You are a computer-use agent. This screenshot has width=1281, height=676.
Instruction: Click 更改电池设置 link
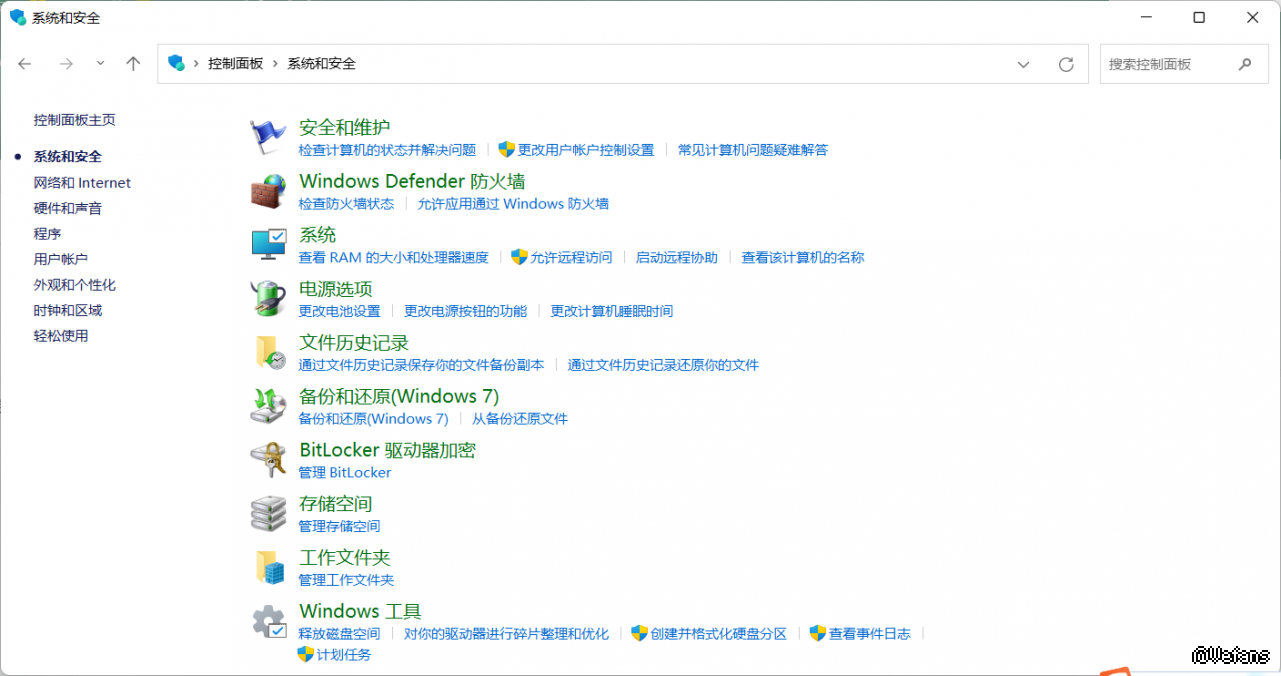coord(339,312)
